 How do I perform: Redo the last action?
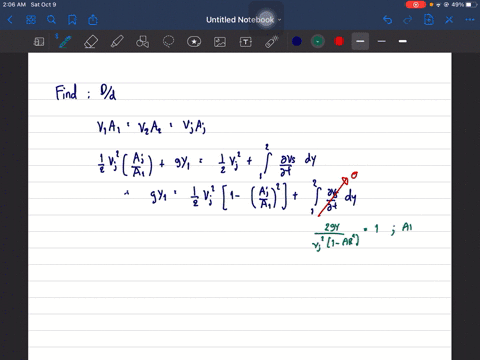coord(408,20)
